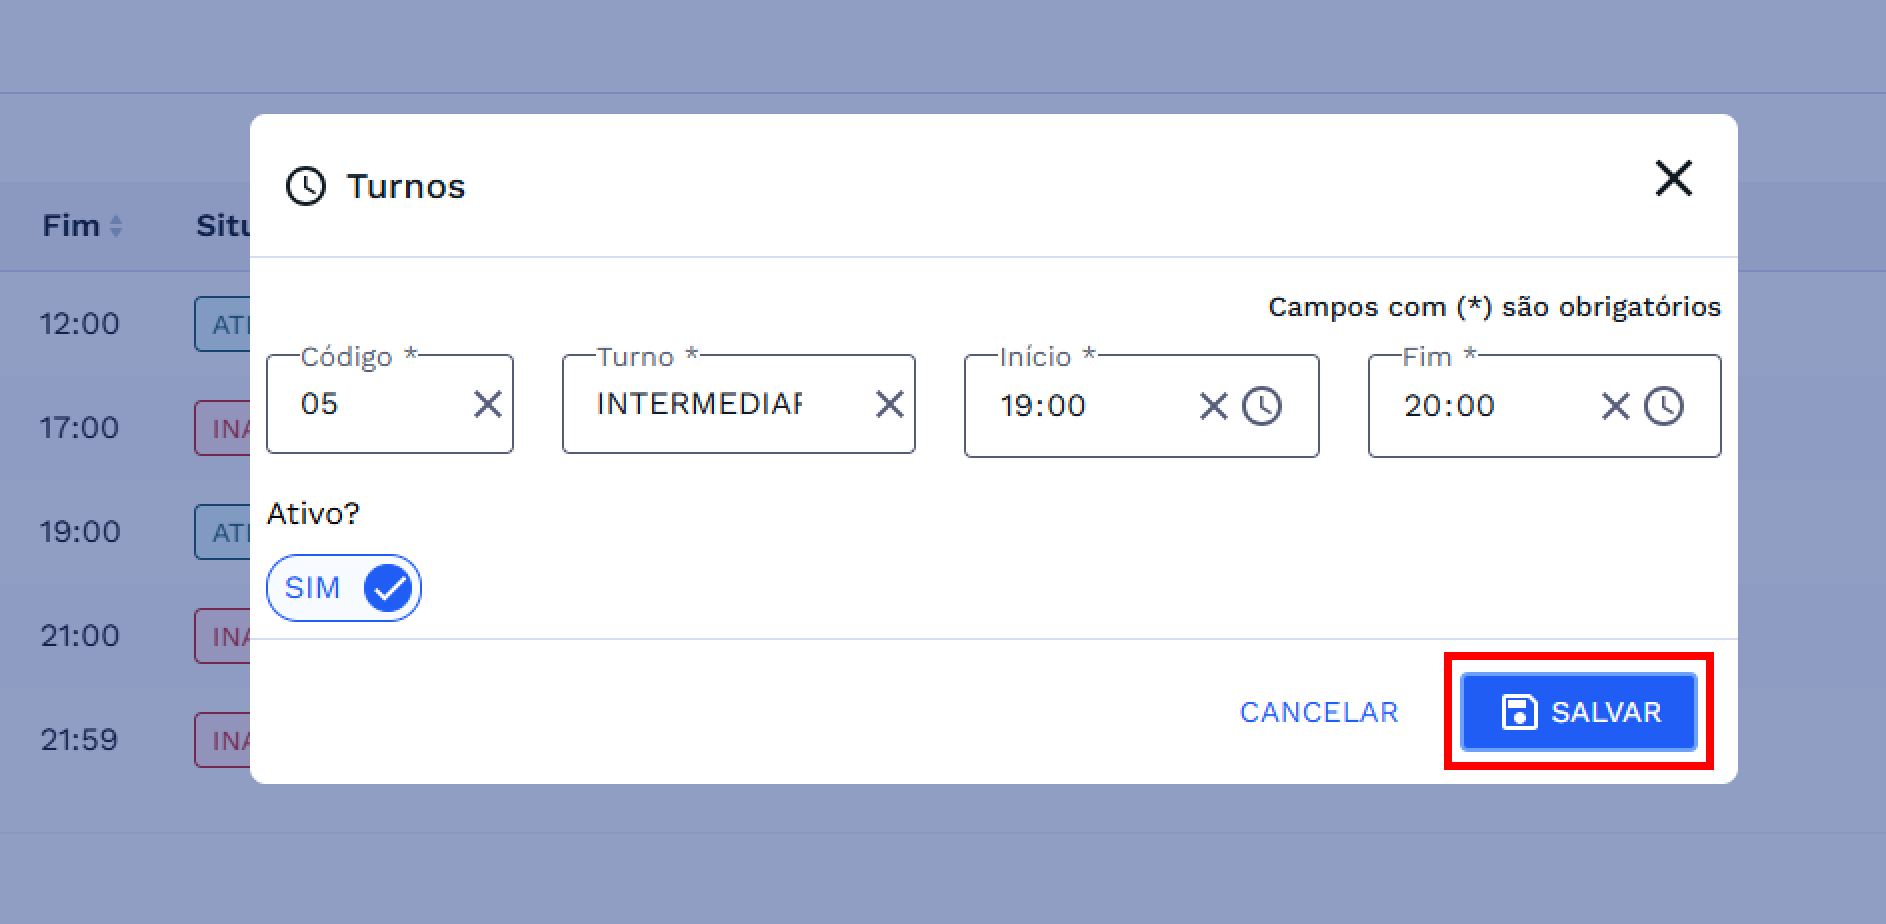Click the CANCELAR link
The image size is (1886, 924).
tap(1318, 712)
